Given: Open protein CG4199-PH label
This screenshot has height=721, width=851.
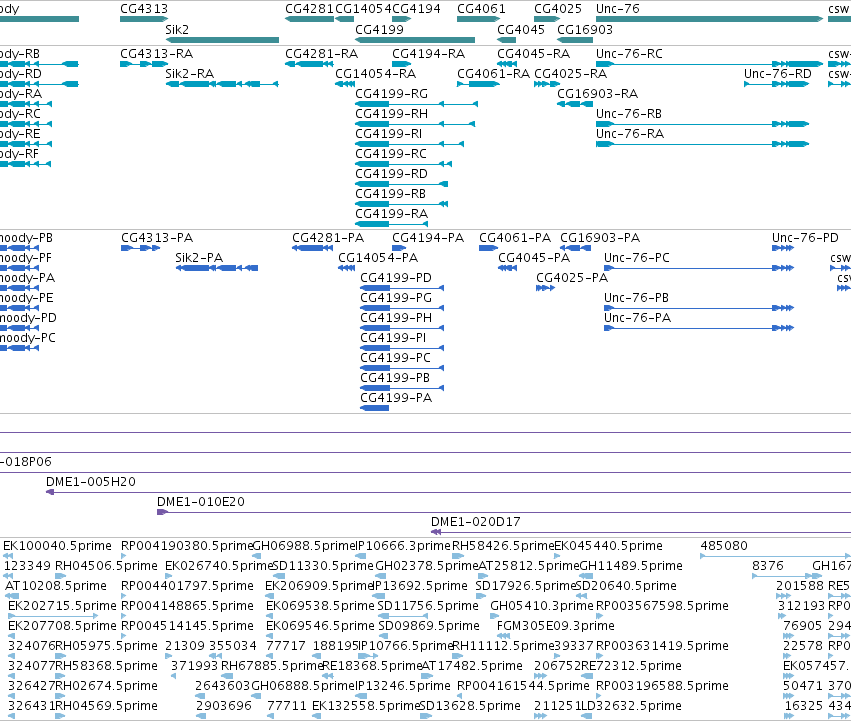Looking at the screenshot, I should 396,318.
